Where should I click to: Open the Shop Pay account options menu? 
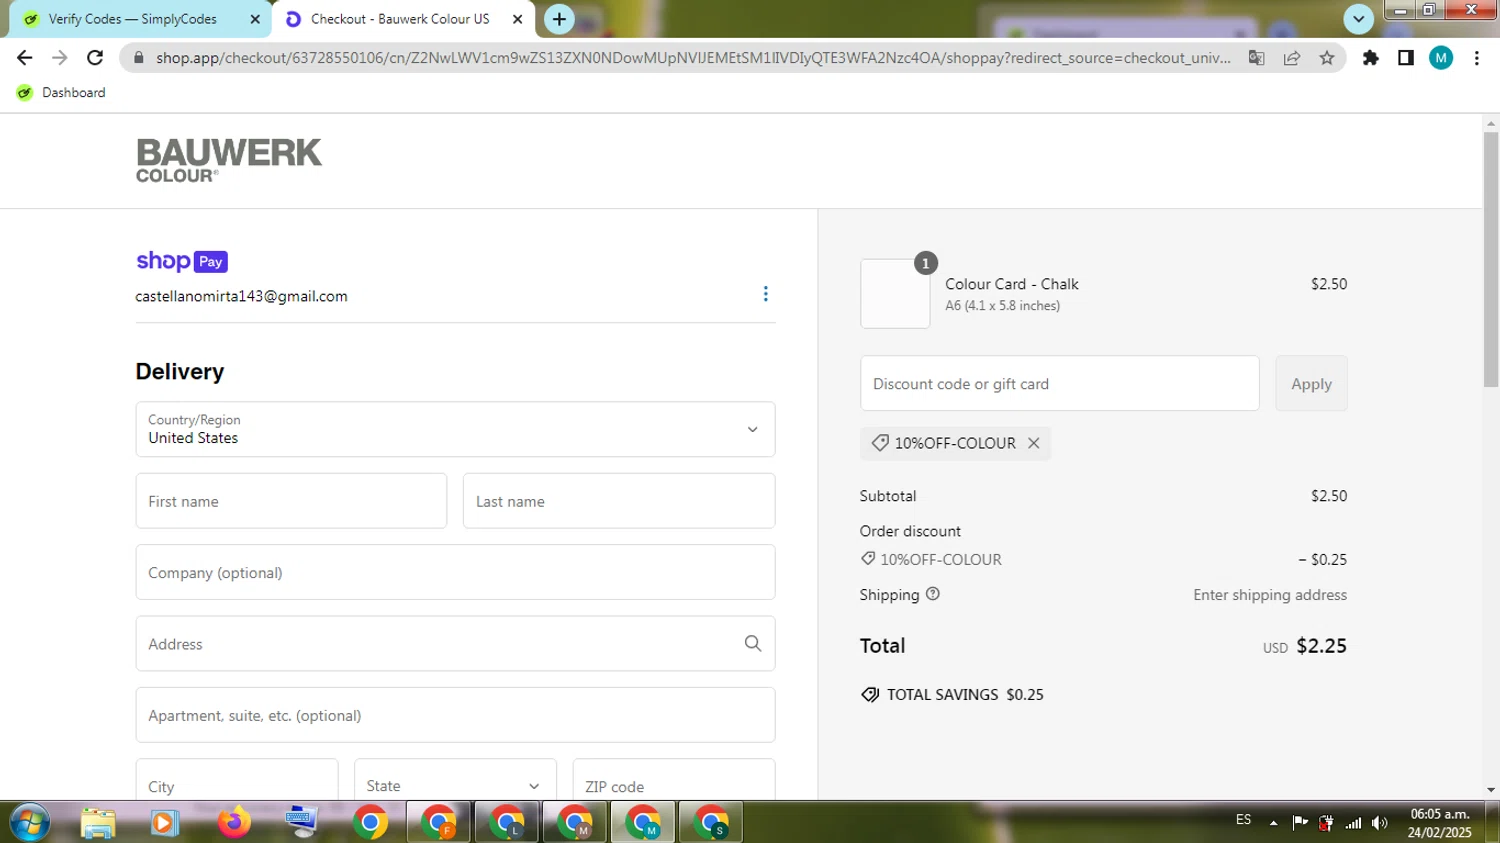(766, 294)
